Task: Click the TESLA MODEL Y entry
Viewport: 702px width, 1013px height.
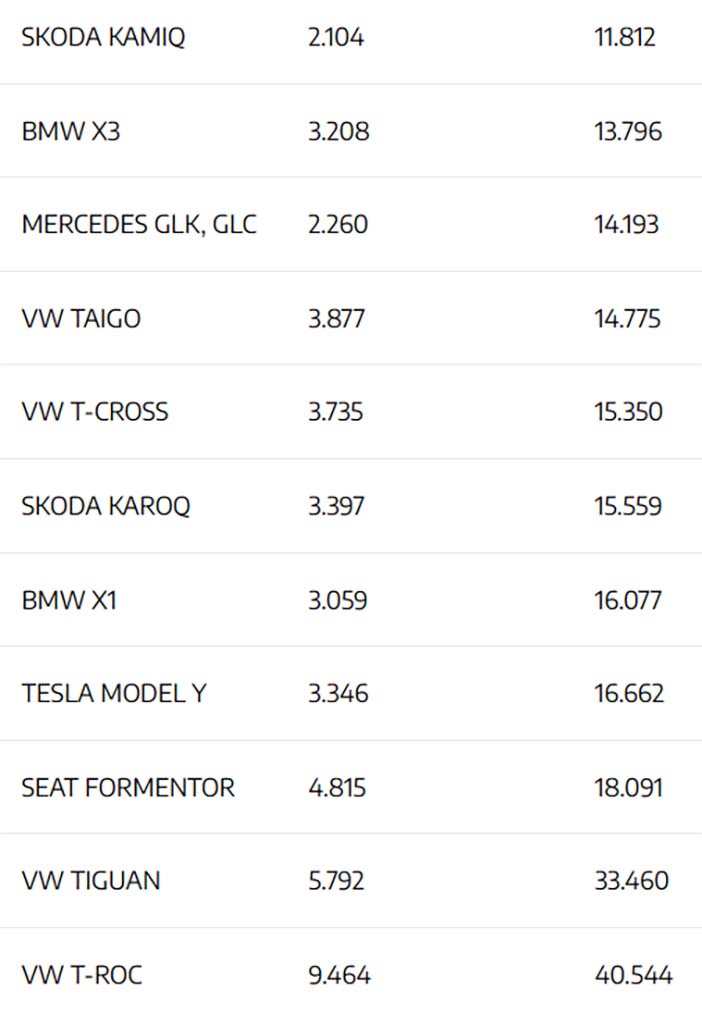Action: coord(114,693)
